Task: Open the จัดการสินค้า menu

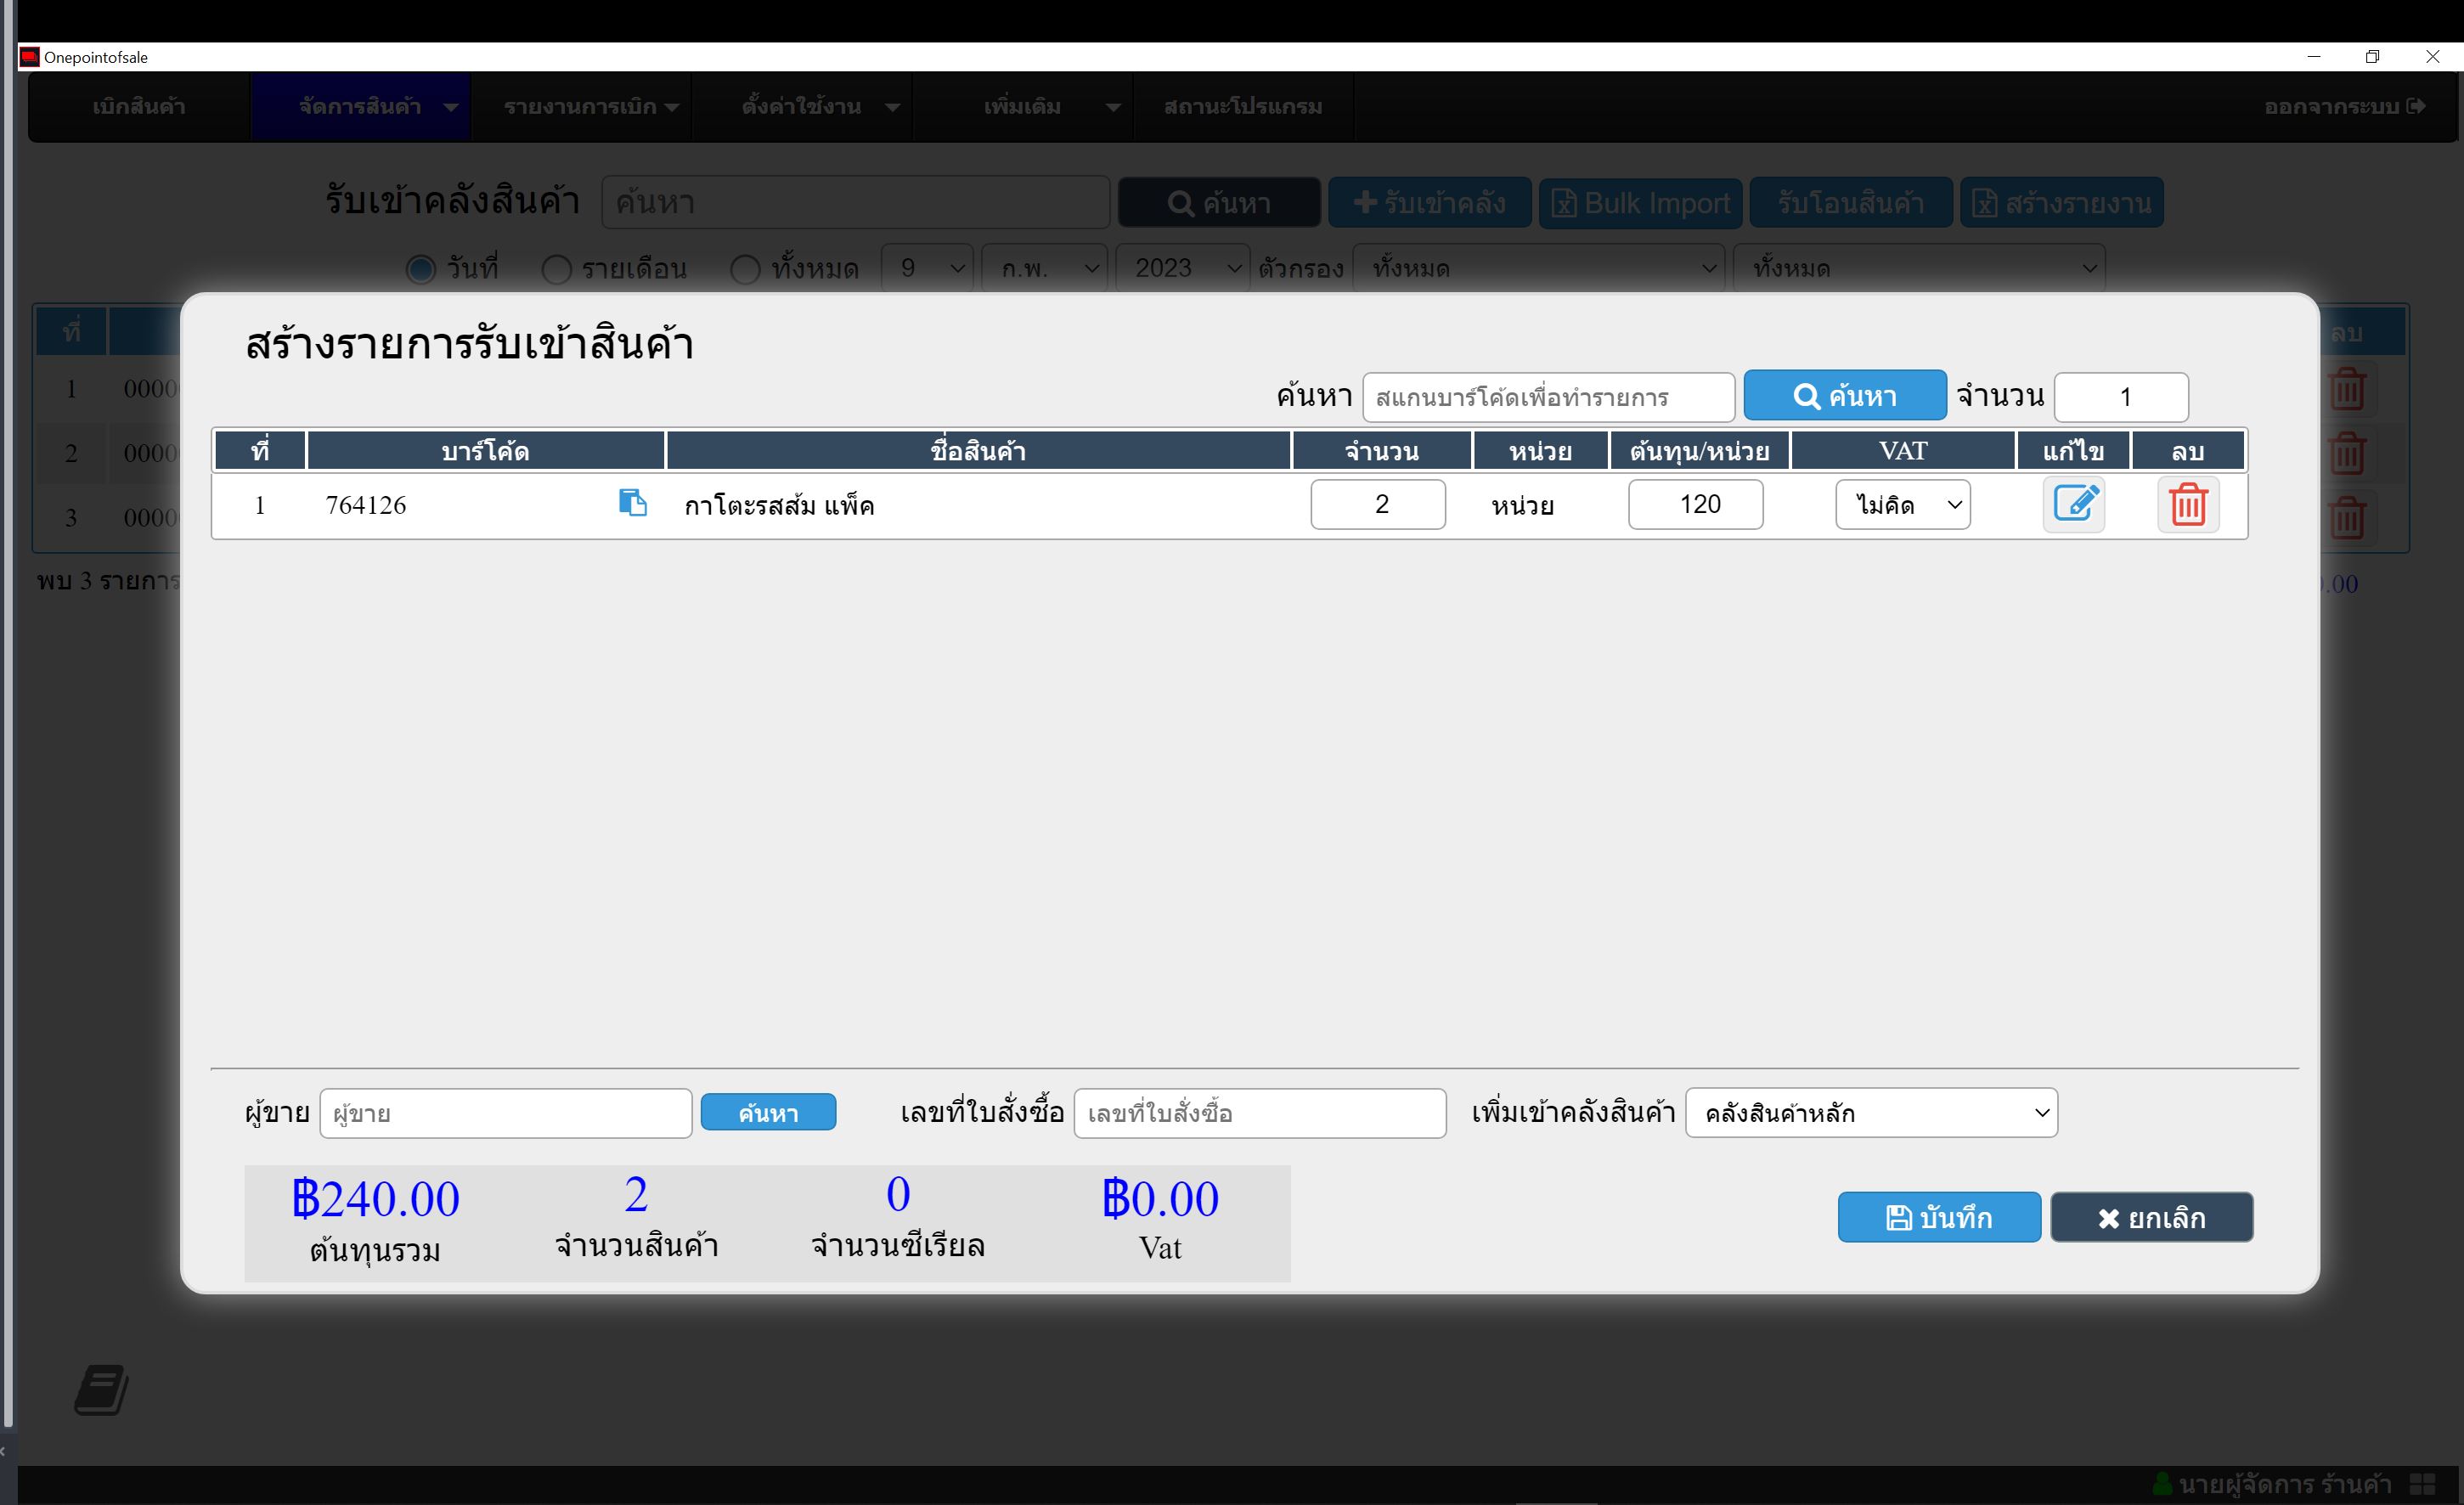Action: coord(360,106)
